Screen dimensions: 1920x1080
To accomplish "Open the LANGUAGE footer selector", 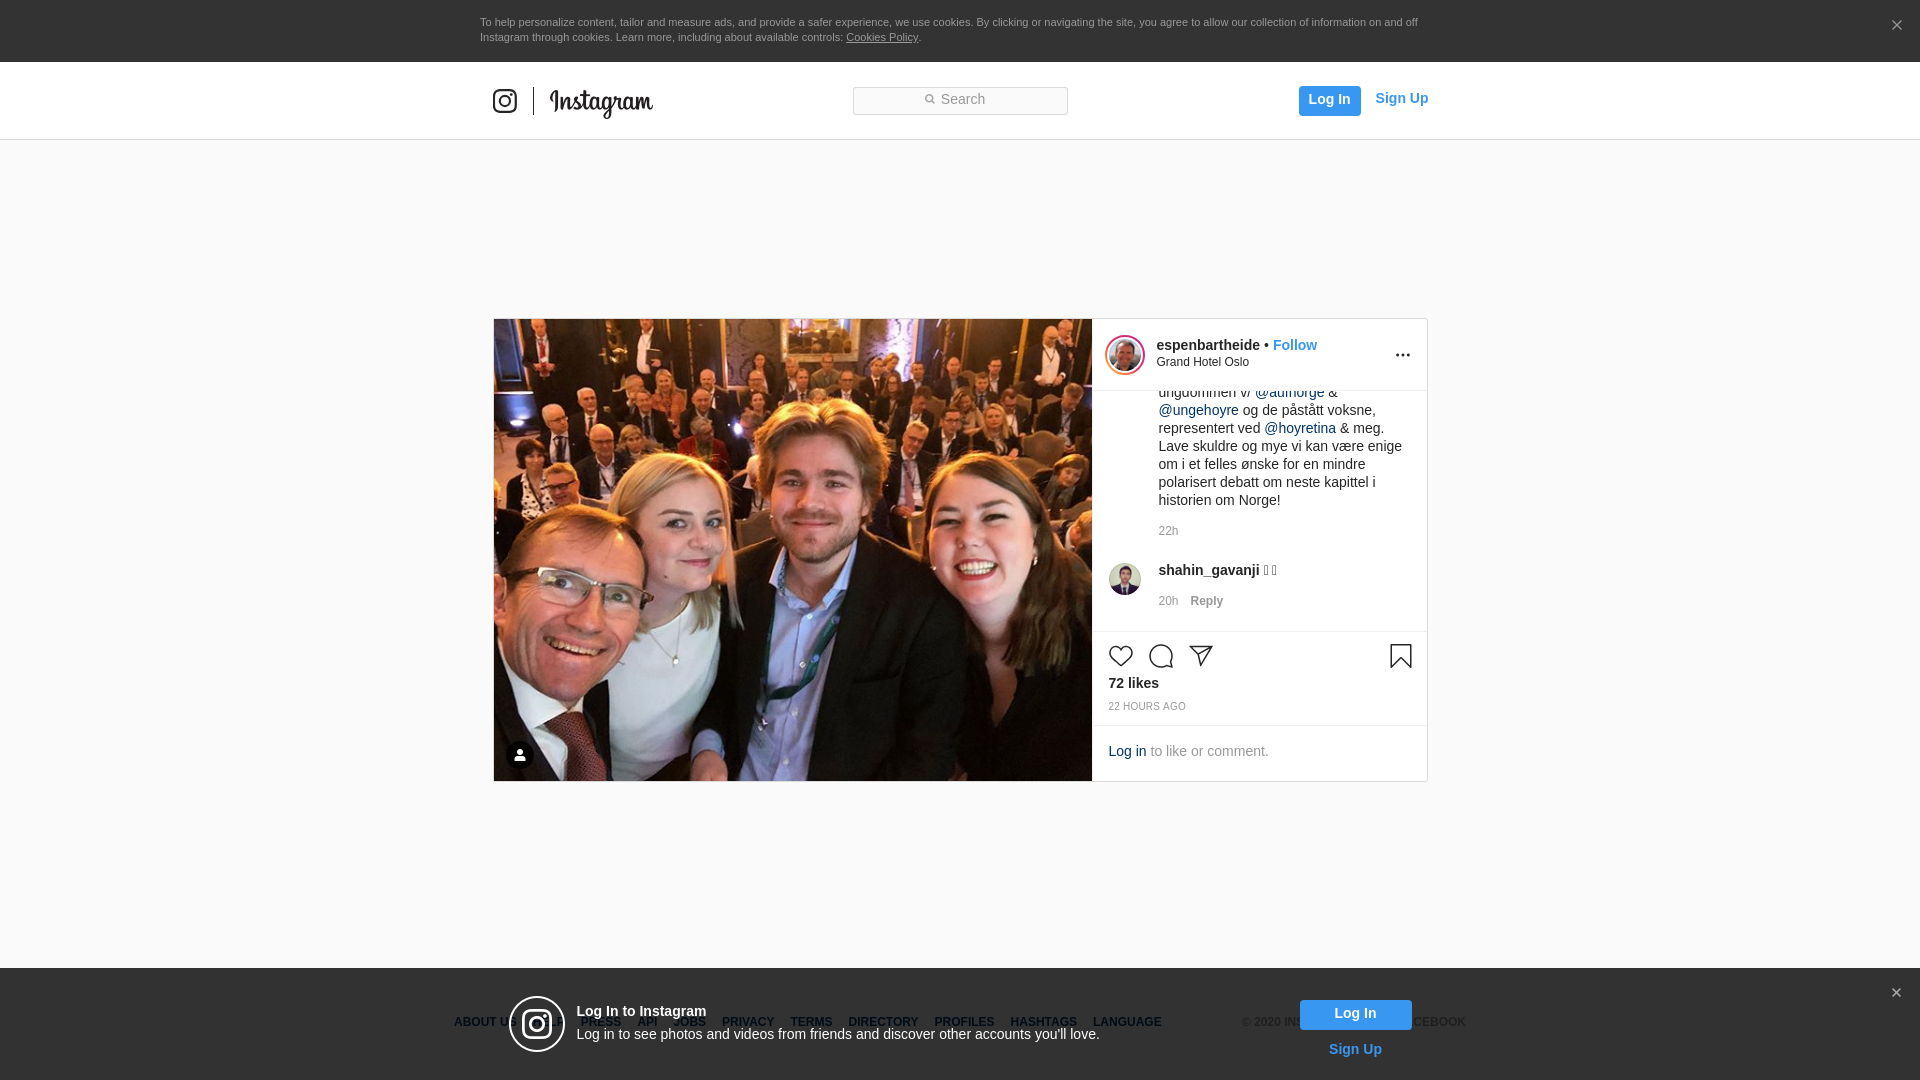I will click(x=1126, y=1022).
